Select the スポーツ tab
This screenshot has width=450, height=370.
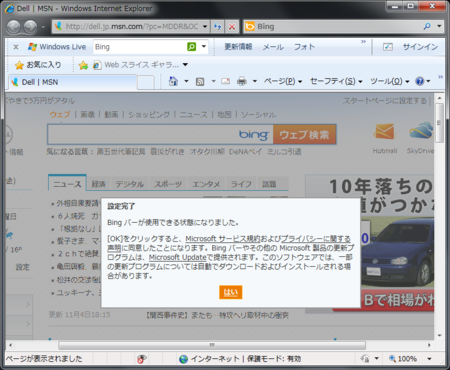[x=168, y=184]
